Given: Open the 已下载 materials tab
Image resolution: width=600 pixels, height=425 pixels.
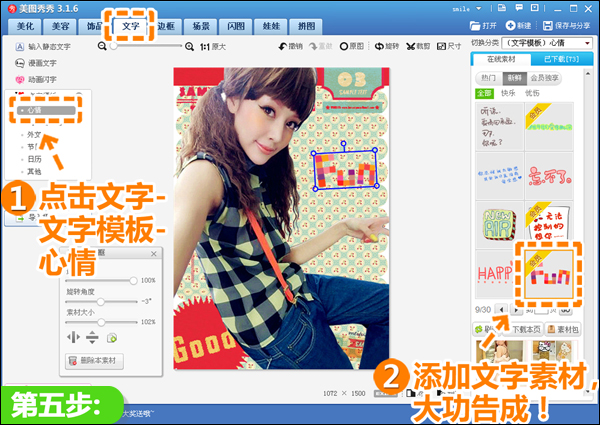Looking at the screenshot, I should point(561,59).
